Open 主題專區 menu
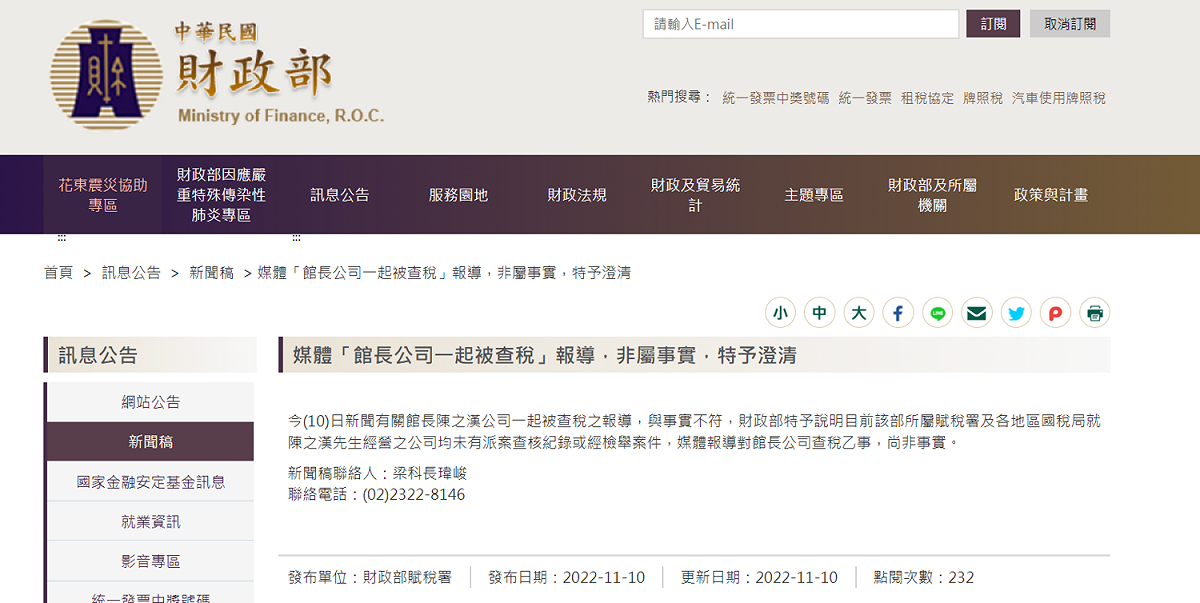The width and height of the screenshot is (1200, 603). tap(814, 195)
